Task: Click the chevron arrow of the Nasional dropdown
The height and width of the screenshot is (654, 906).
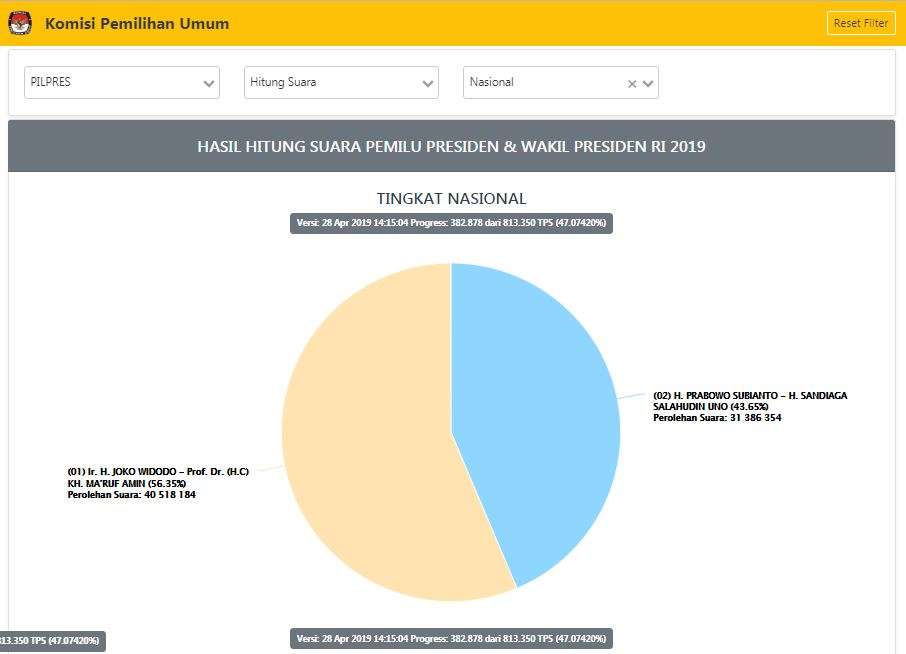Action: pos(648,84)
